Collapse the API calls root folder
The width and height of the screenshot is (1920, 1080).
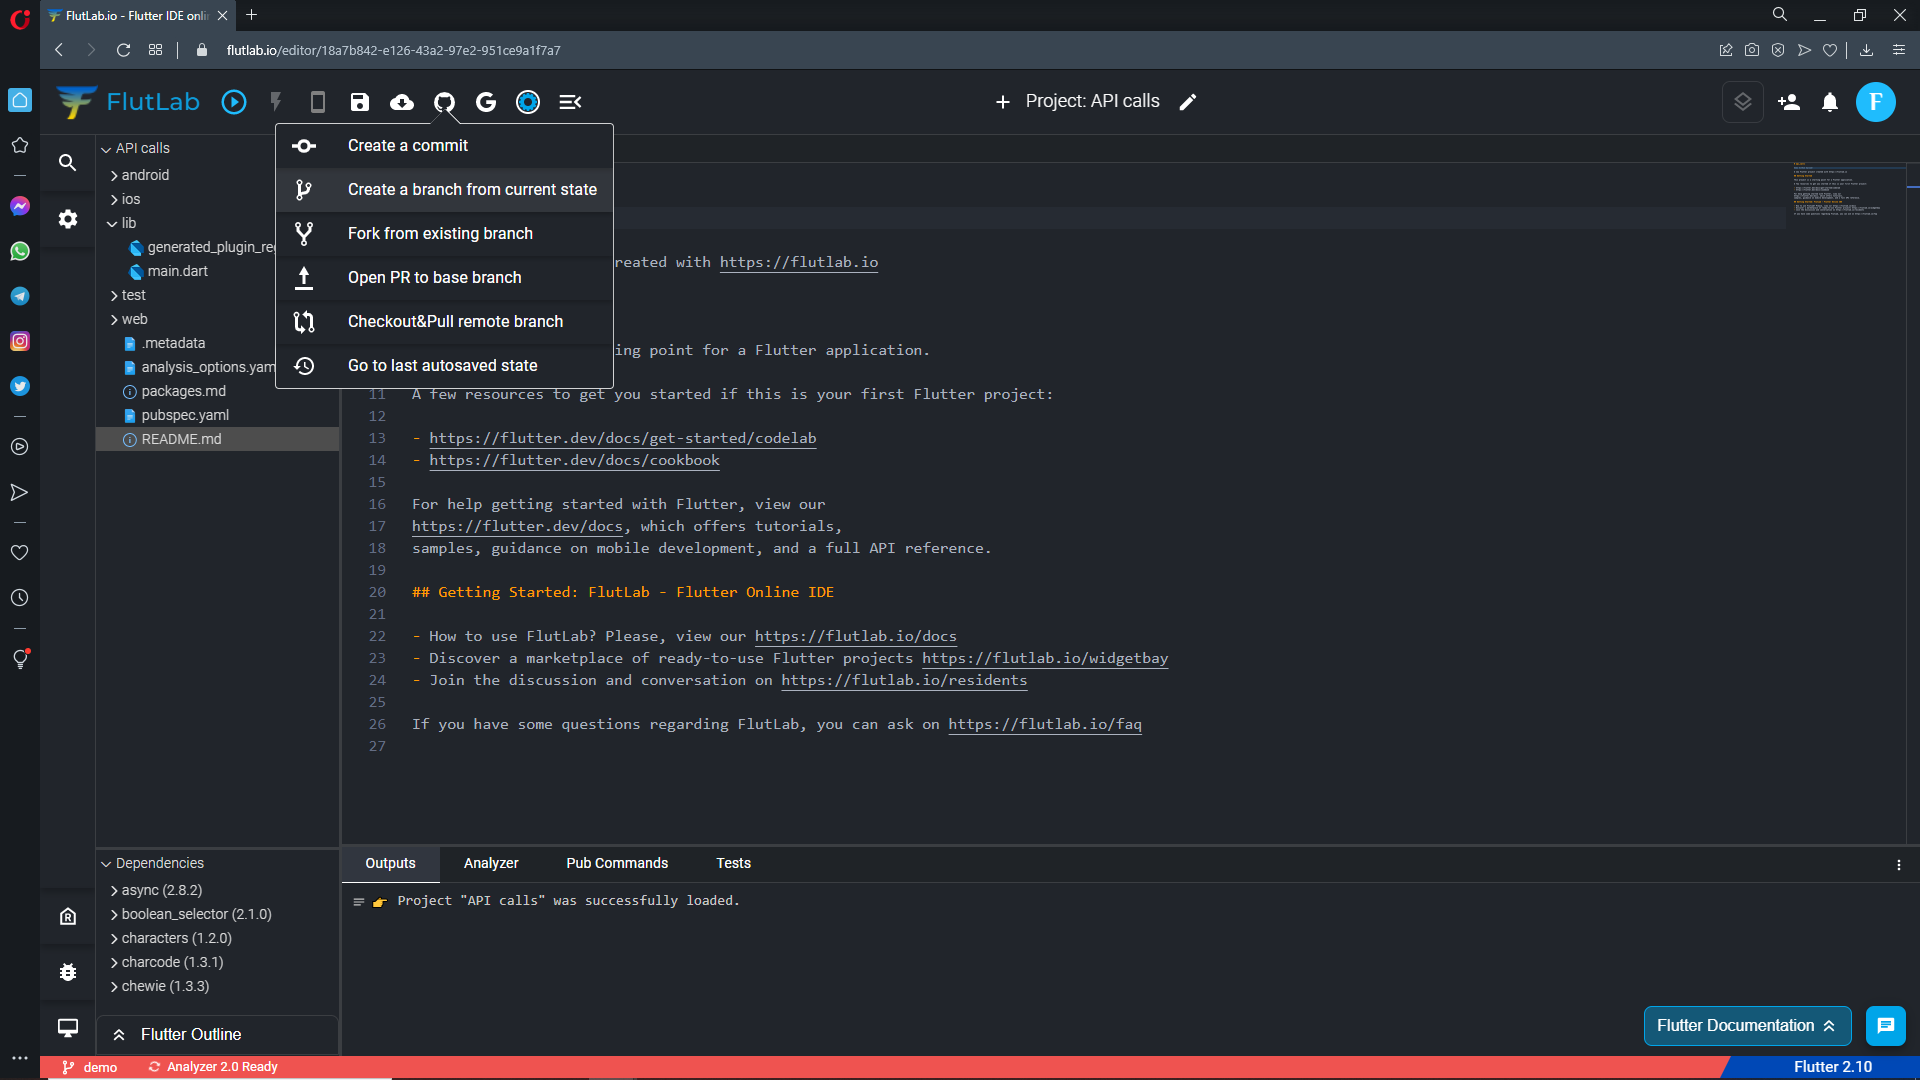106,148
